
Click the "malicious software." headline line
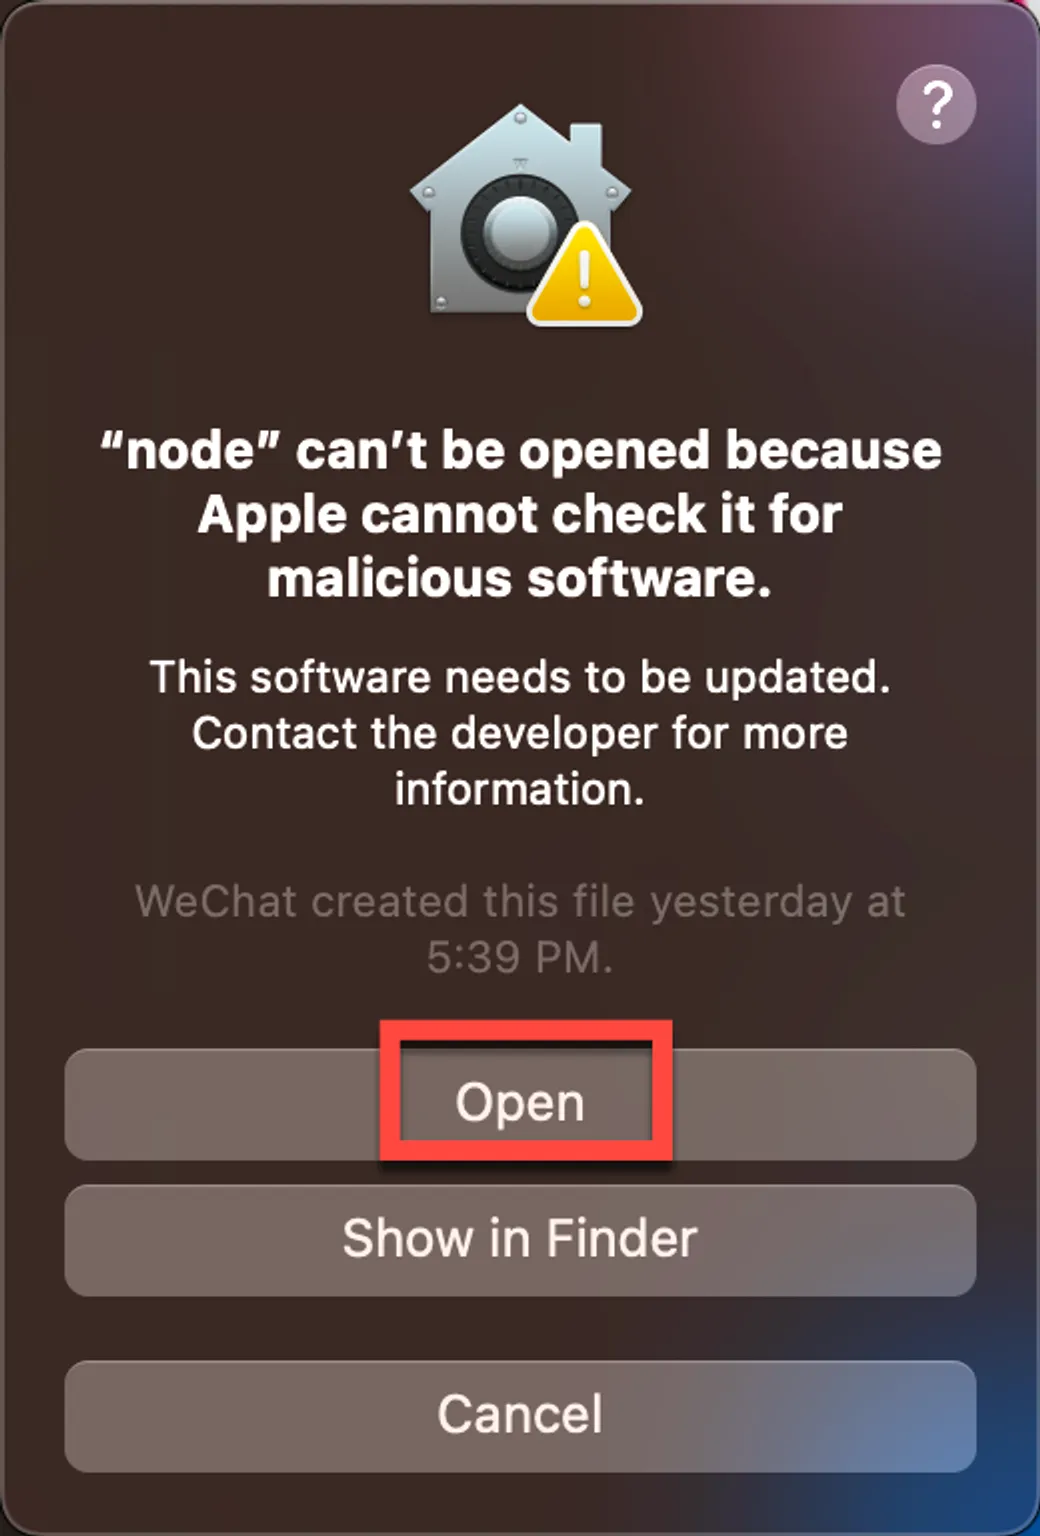[520, 579]
